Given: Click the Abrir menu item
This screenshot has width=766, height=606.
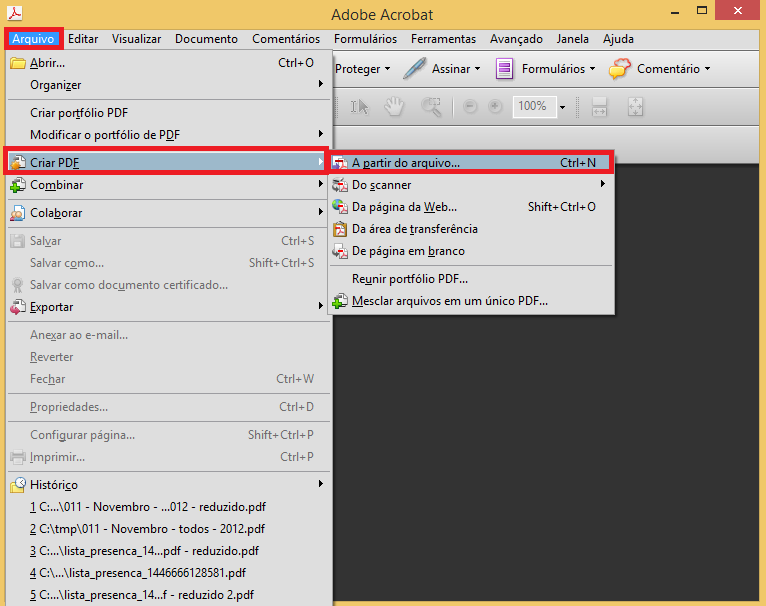Looking at the screenshot, I should pos(47,63).
